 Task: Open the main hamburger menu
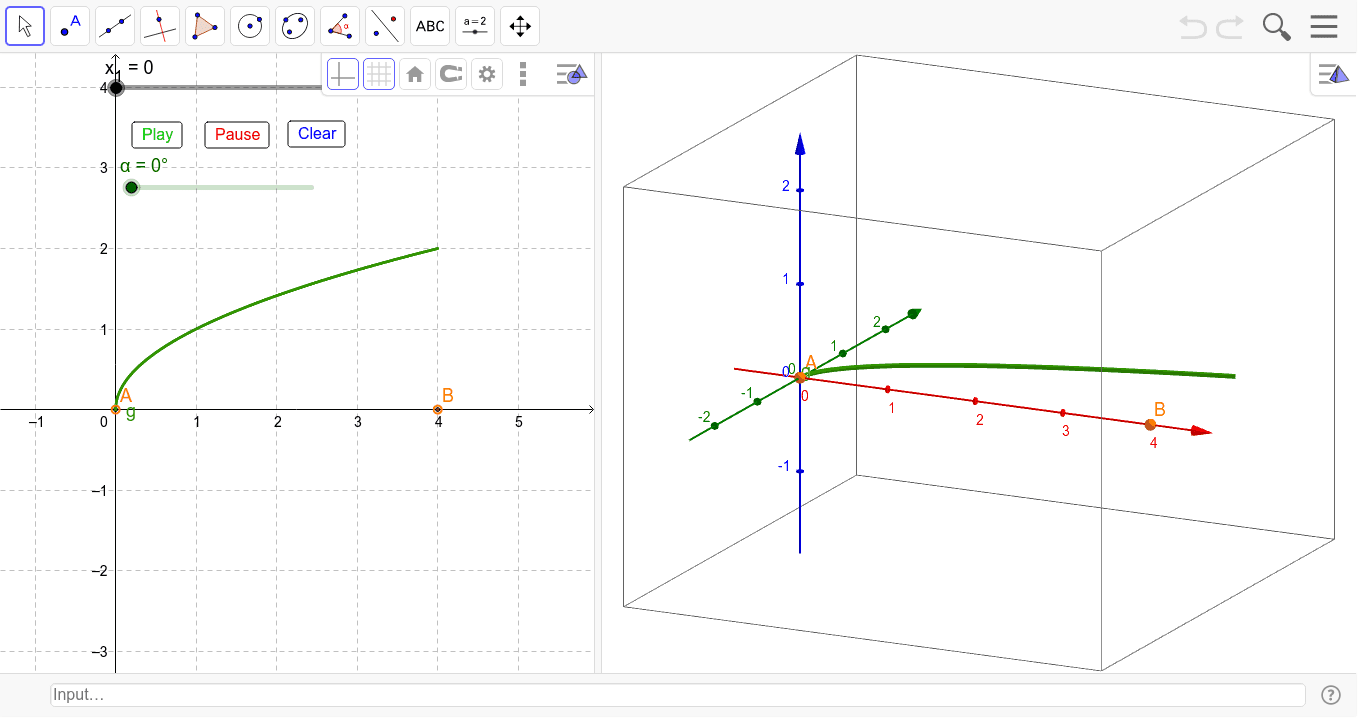tap(1324, 26)
